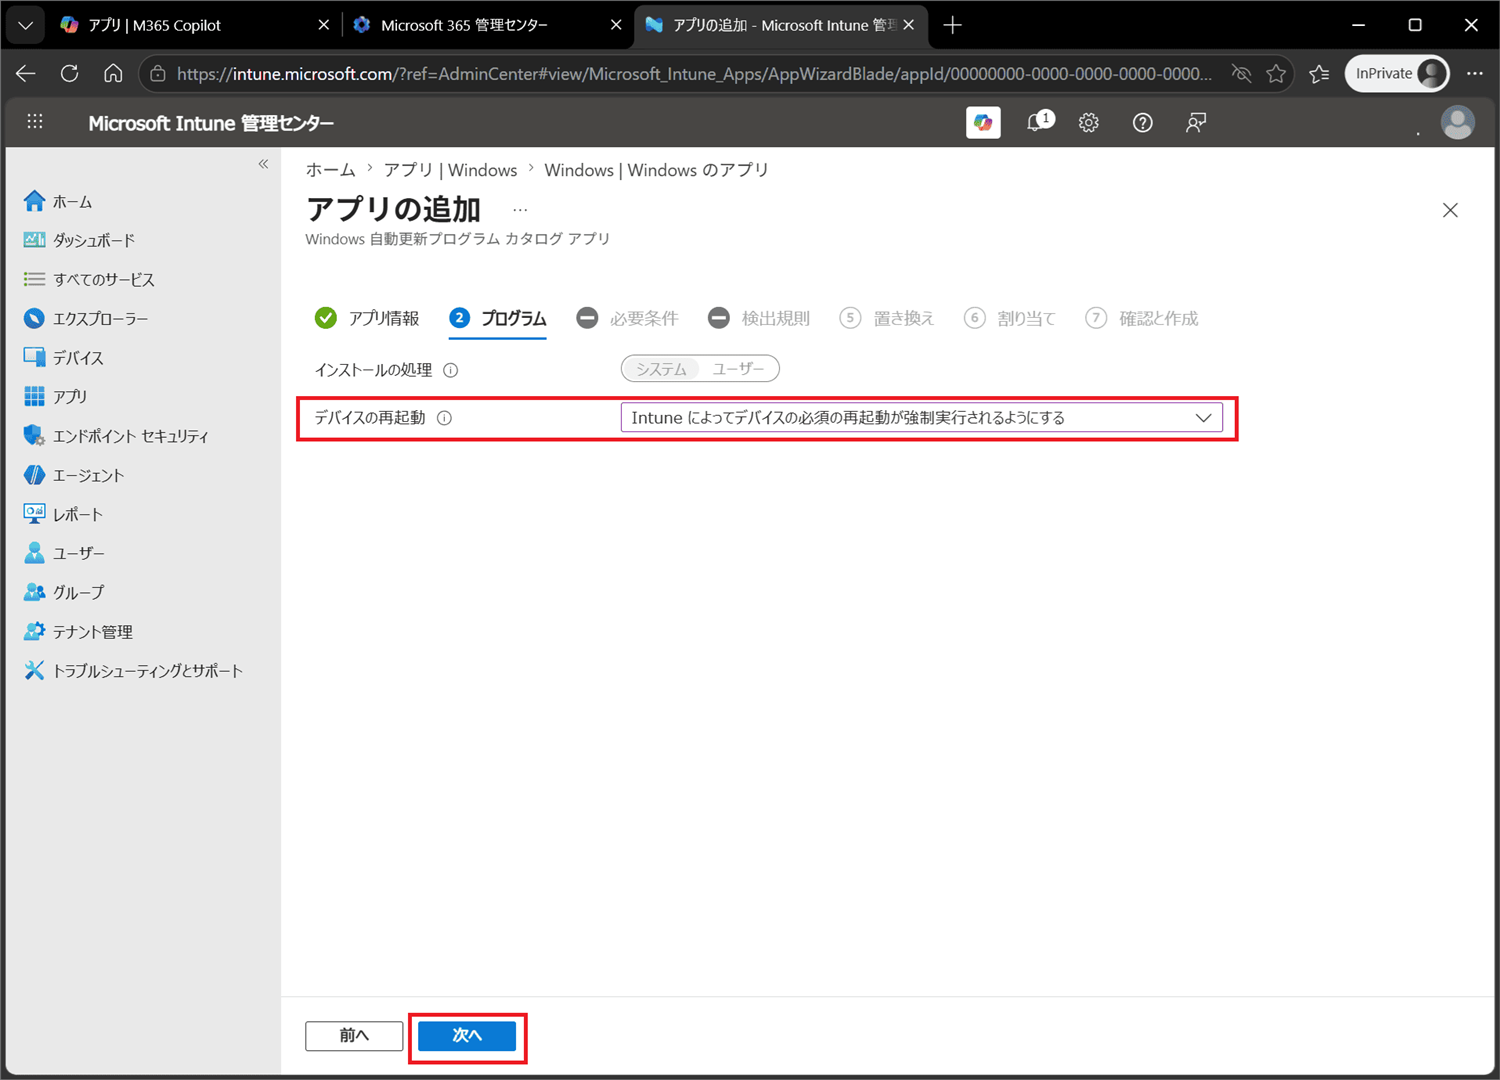
Task: Switch to the アプリ情報 step tab
Action: (367, 318)
